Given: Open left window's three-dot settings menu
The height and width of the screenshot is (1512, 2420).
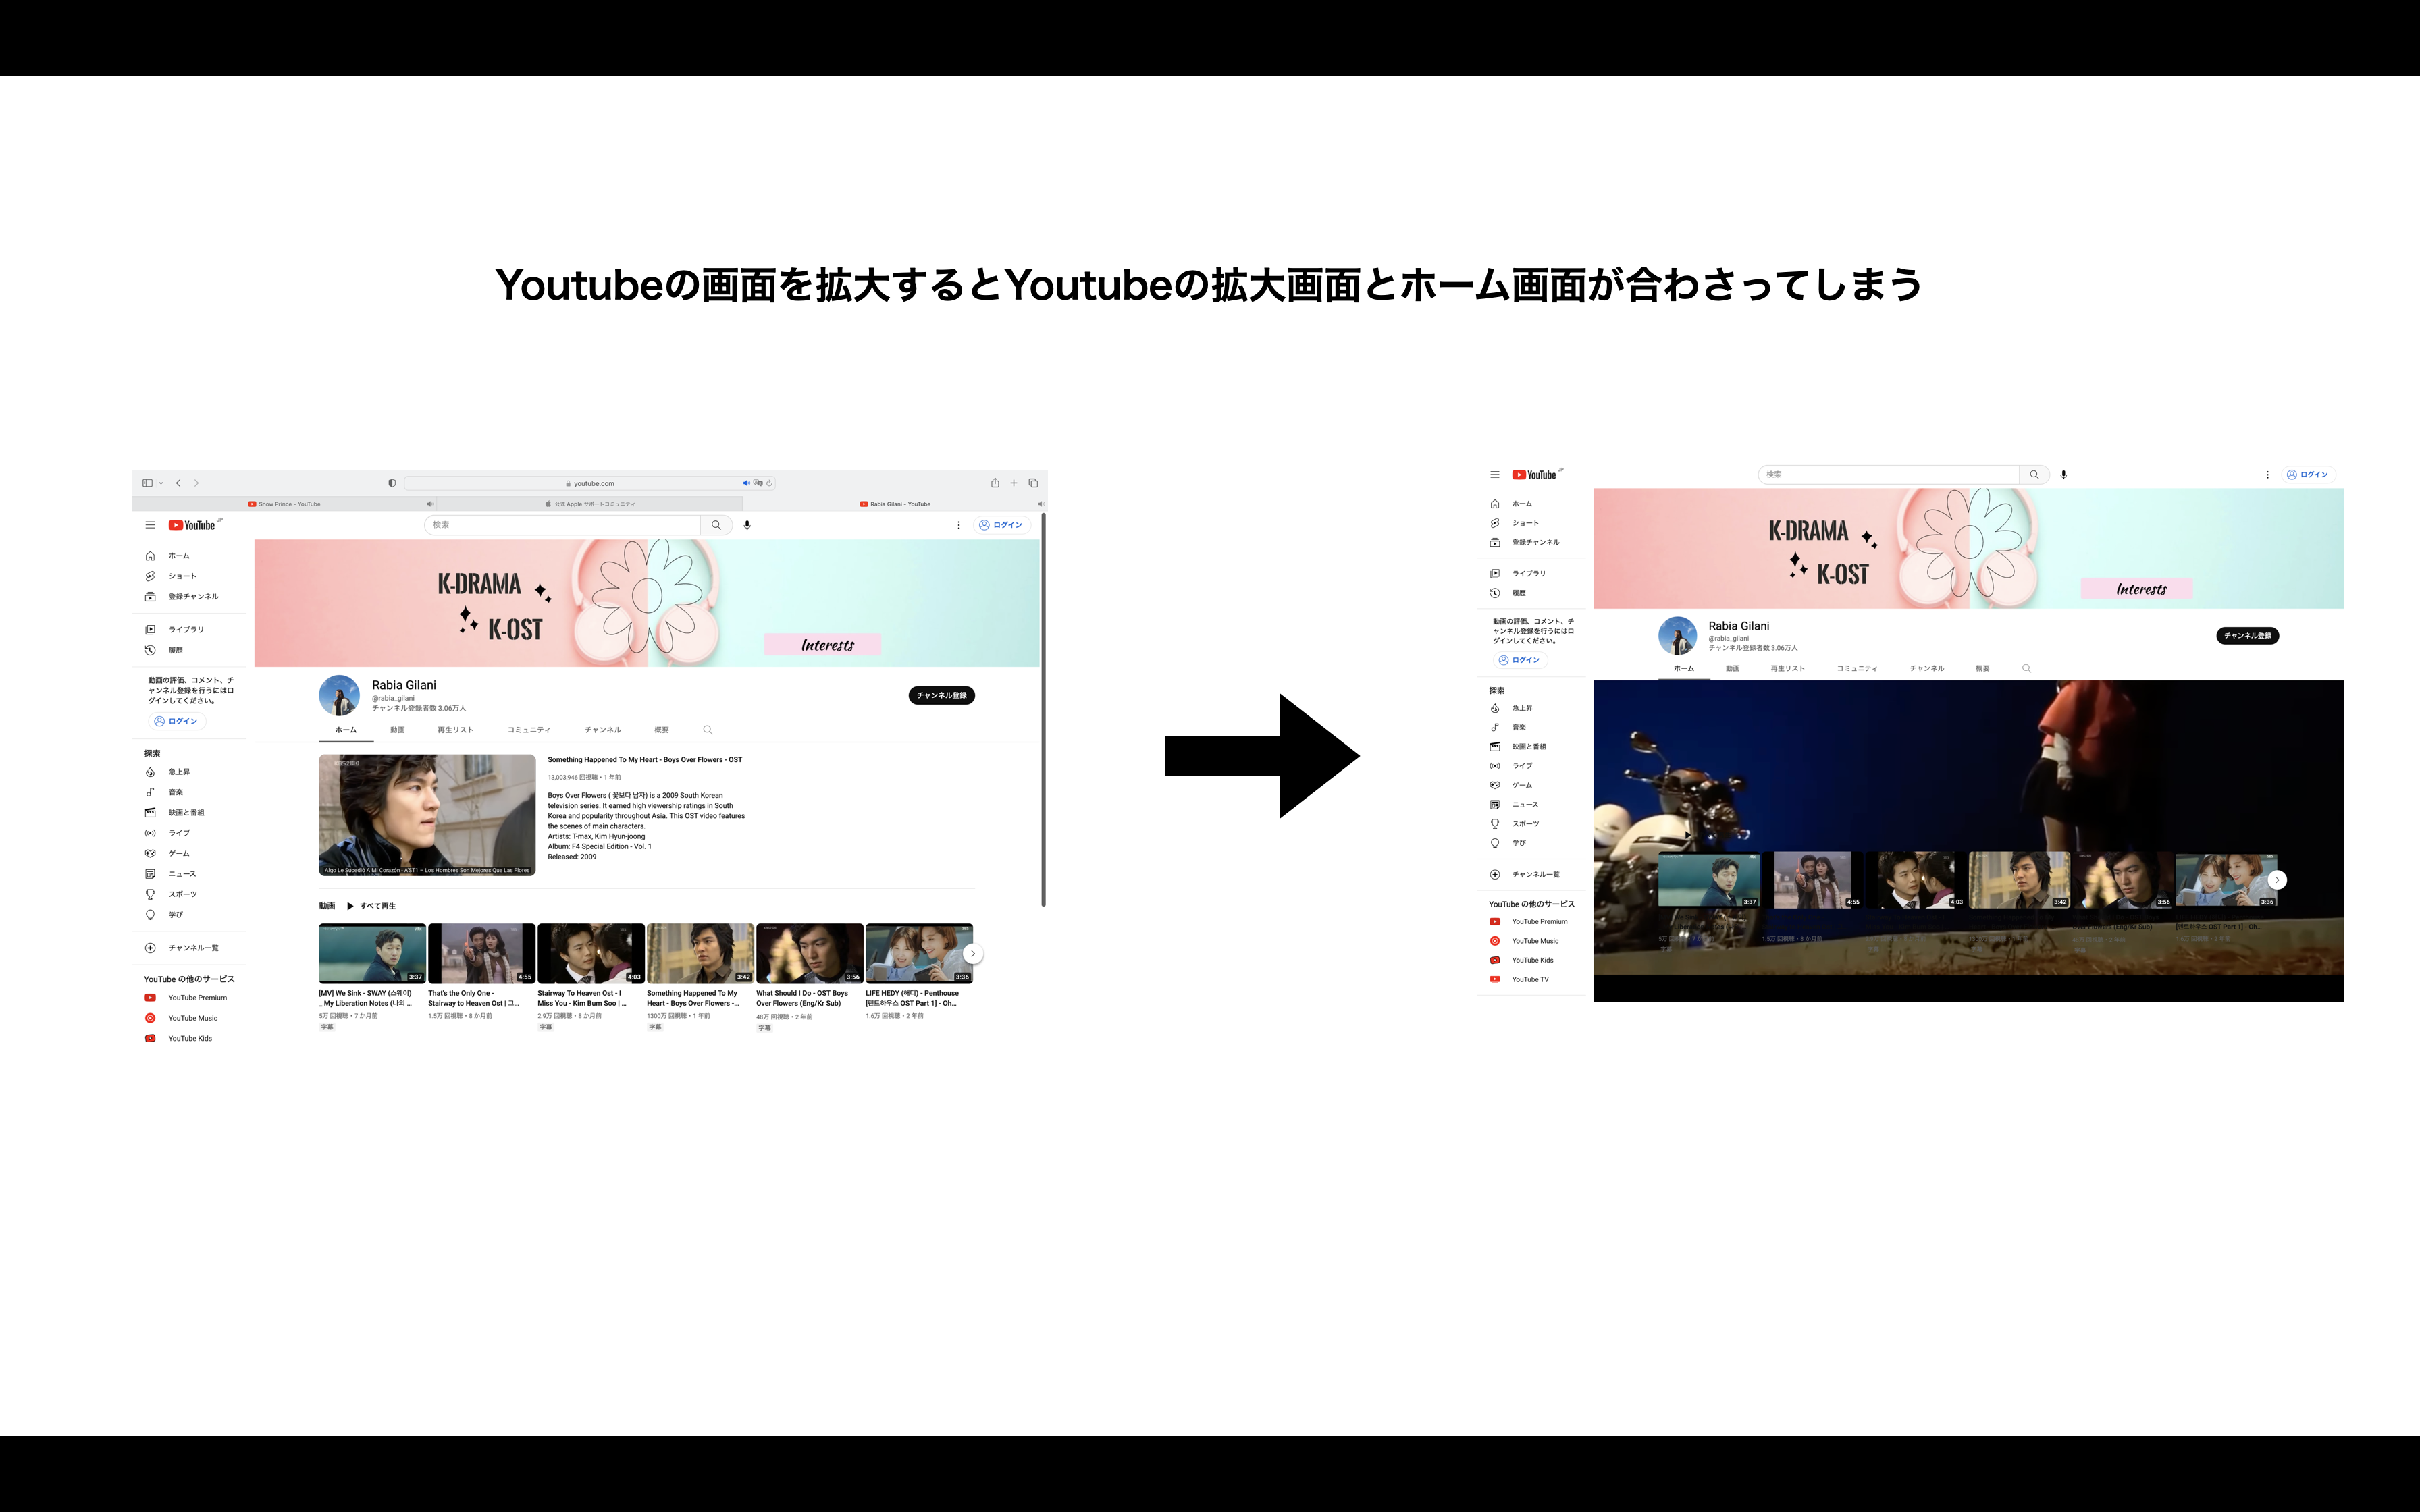Looking at the screenshot, I should coord(958,525).
